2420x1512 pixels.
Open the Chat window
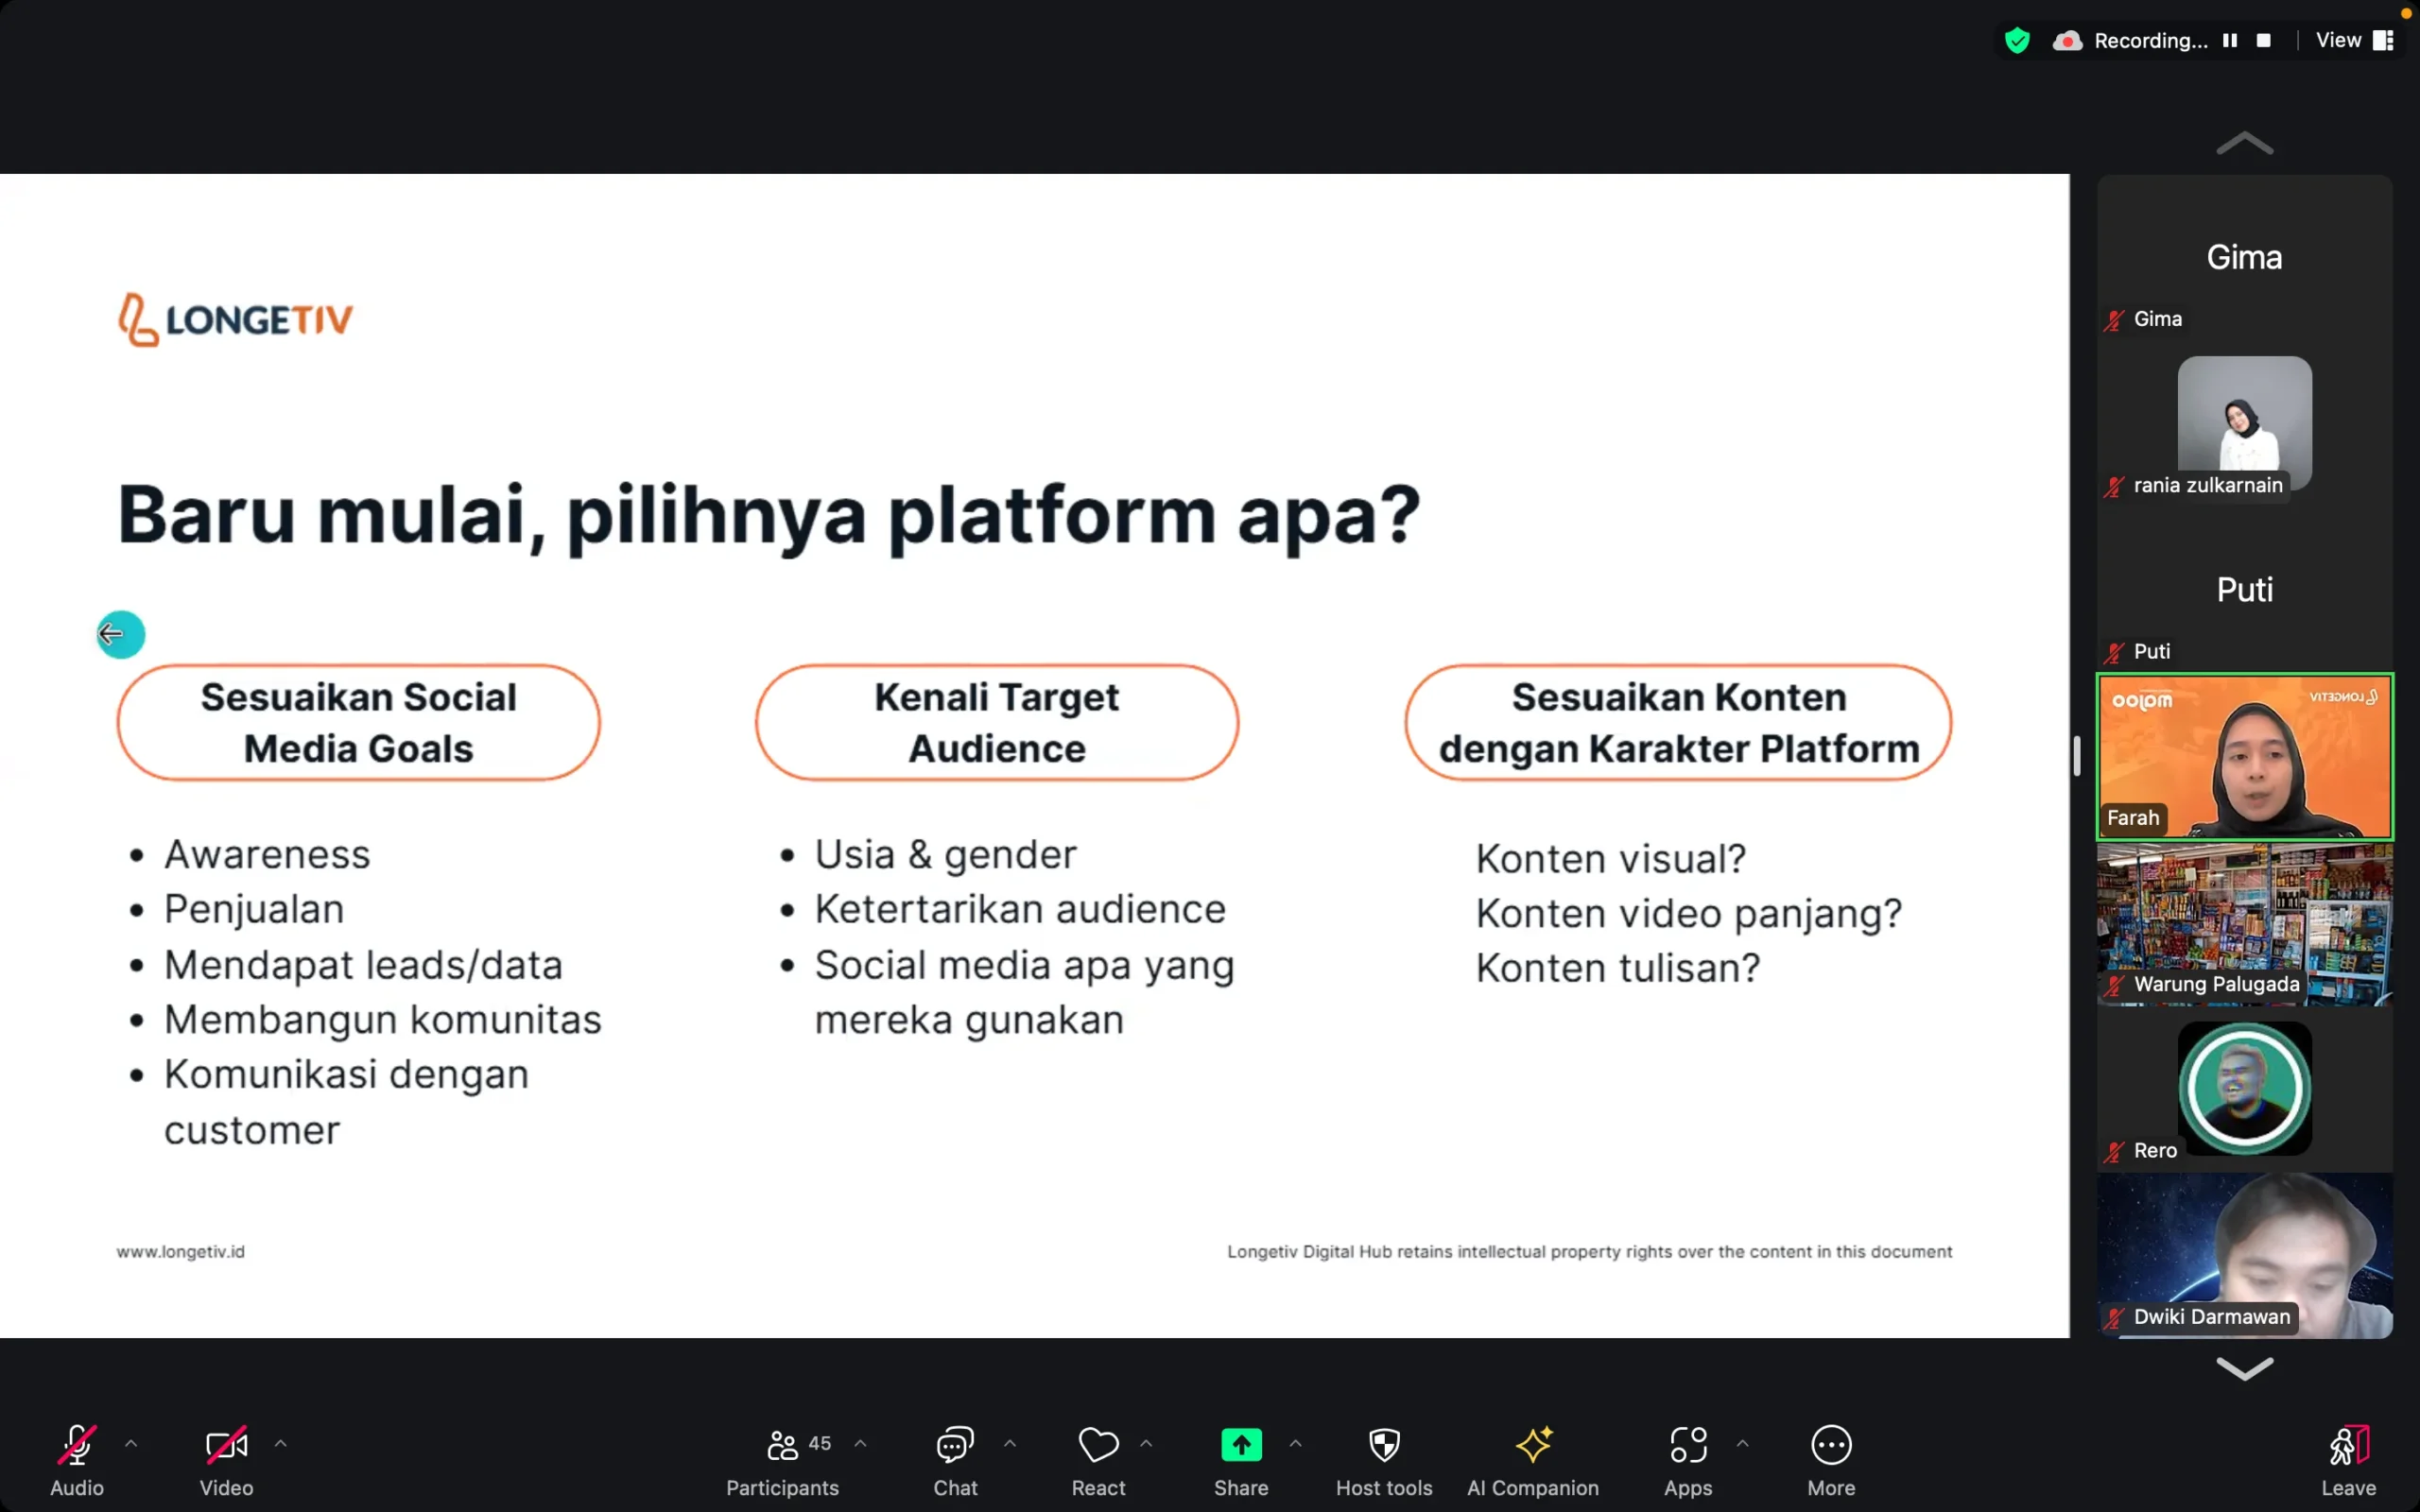955,1459
